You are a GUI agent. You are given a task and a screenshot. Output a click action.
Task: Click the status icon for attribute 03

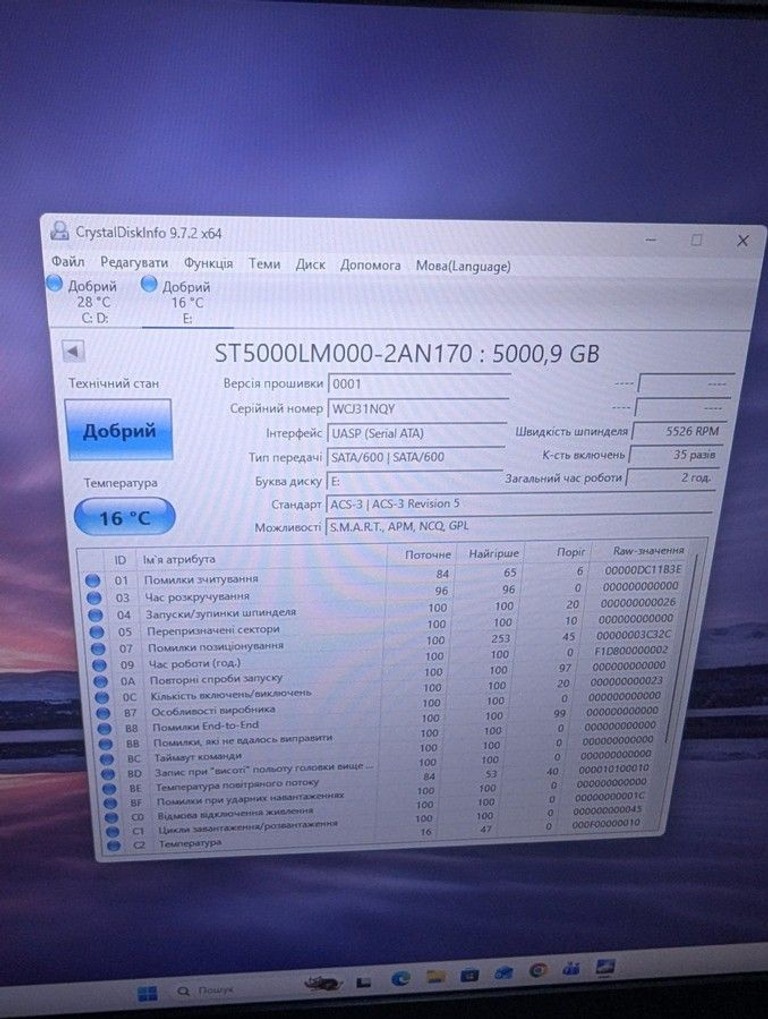click(95, 597)
